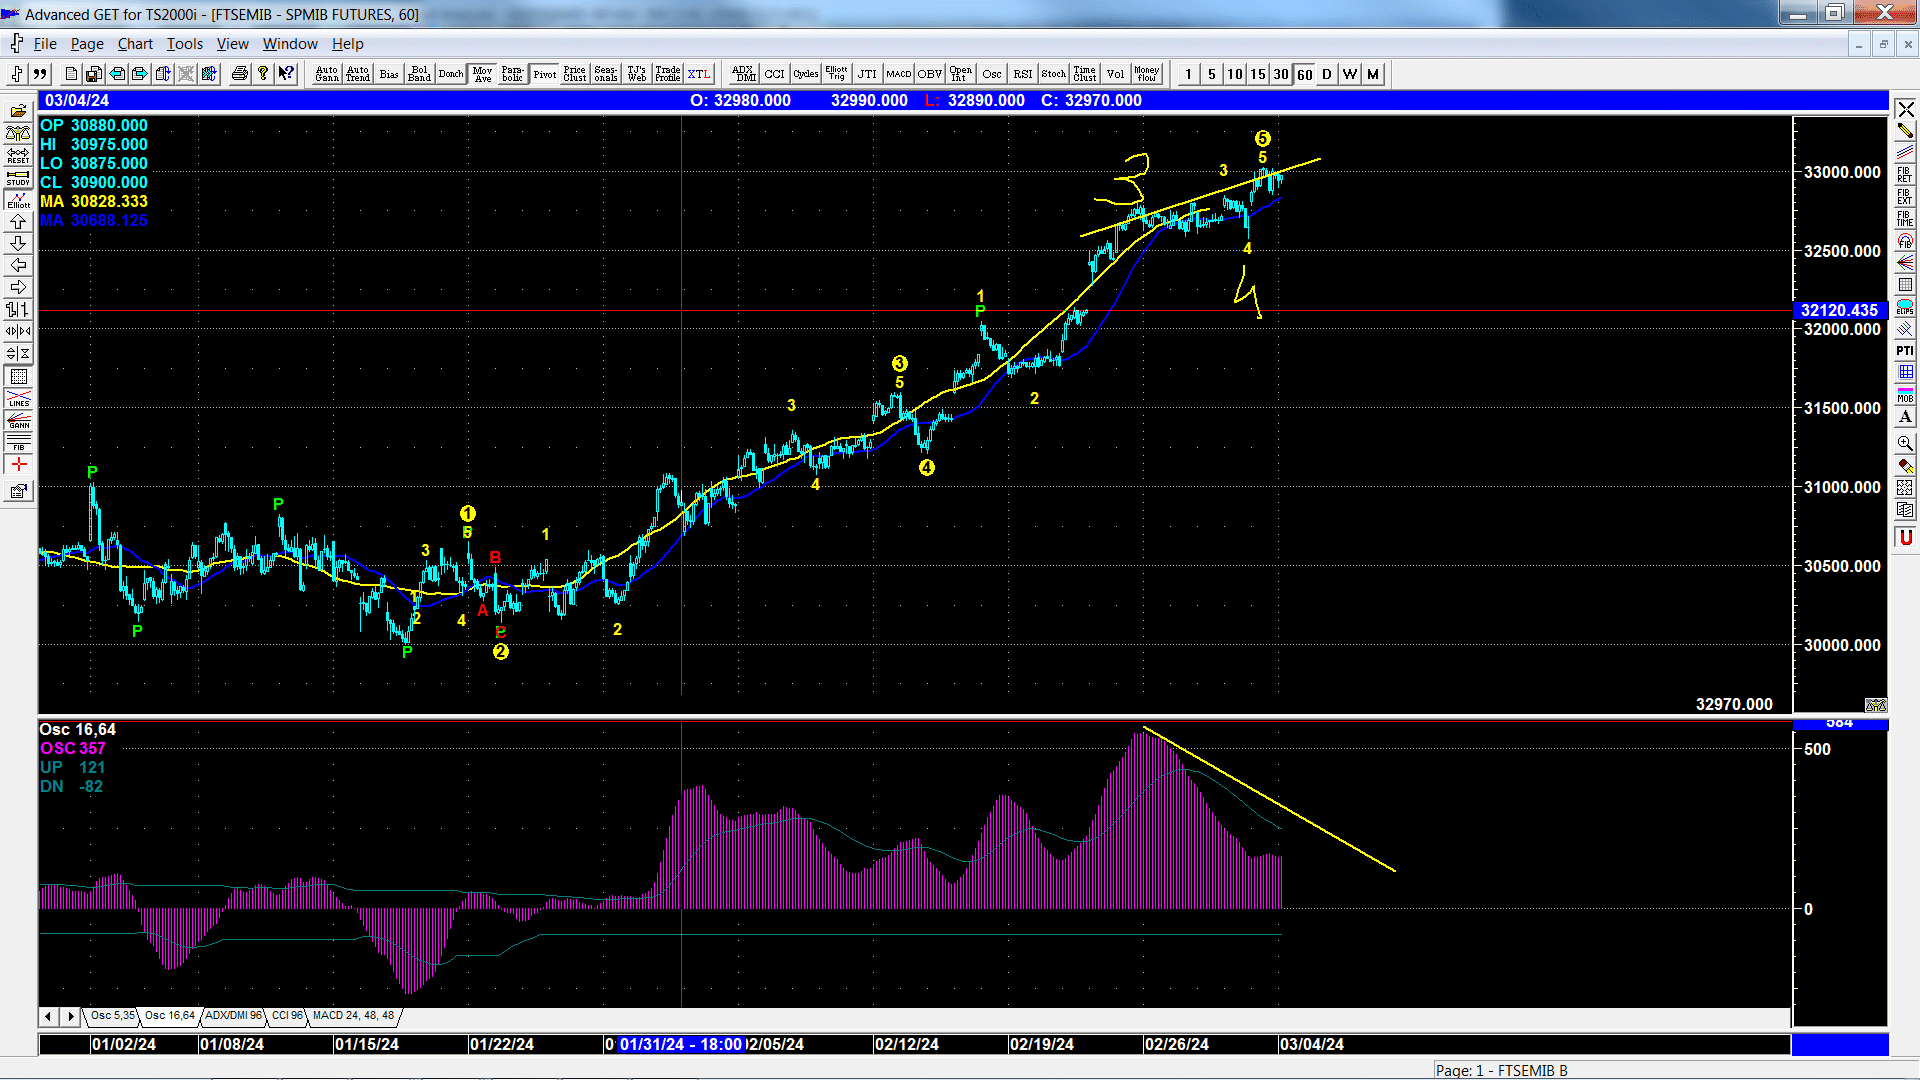This screenshot has height=1080, width=1920.
Task: Click the yellow question mark help icon
Action: (x=262, y=74)
